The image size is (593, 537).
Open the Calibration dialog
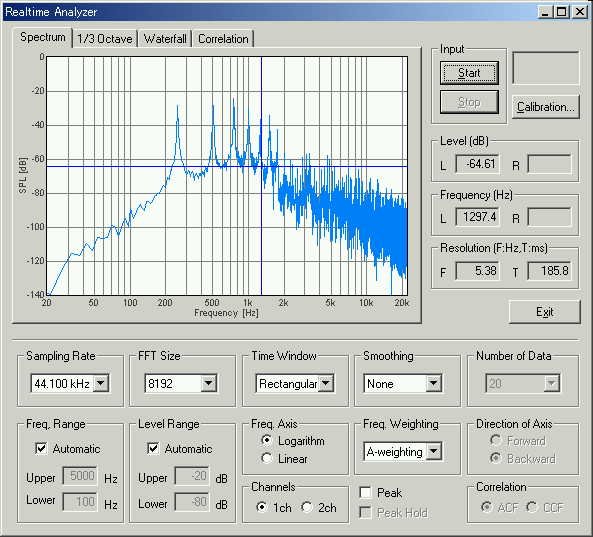[546, 107]
